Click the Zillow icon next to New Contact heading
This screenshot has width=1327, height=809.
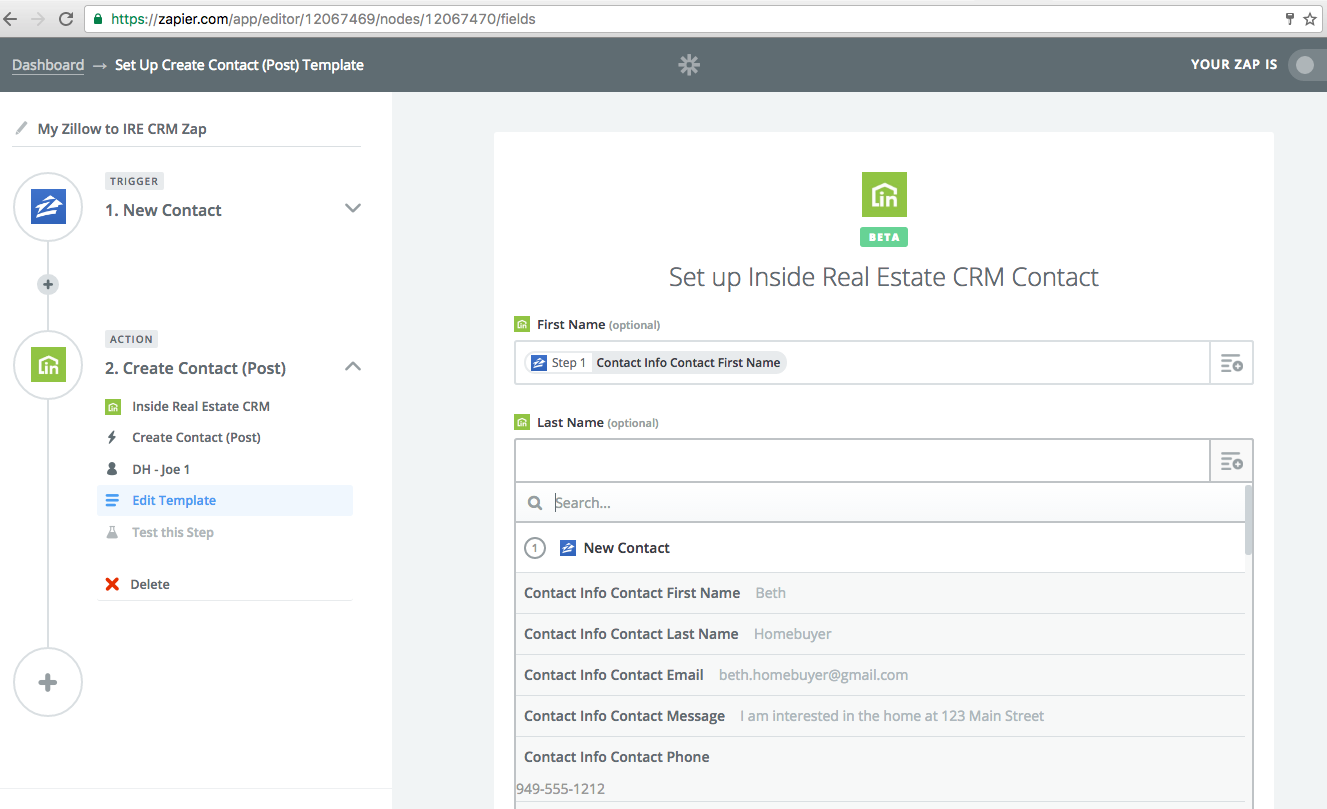click(x=568, y=548)
